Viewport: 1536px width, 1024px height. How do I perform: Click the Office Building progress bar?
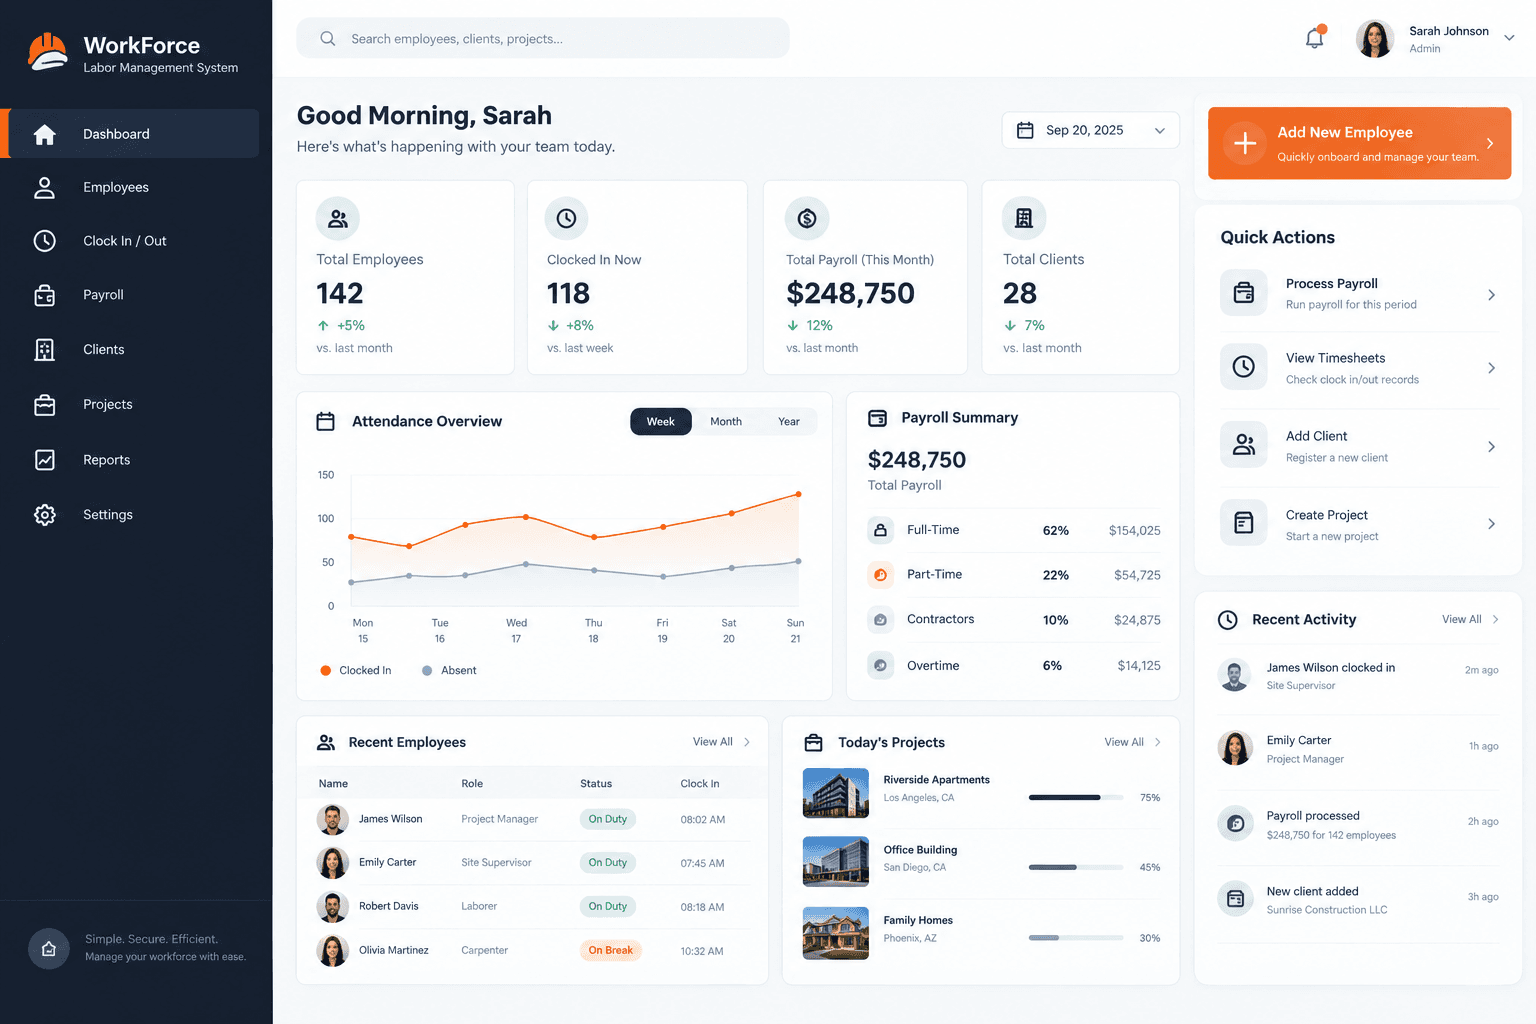pyautogui.click(x=1075, y=867)
